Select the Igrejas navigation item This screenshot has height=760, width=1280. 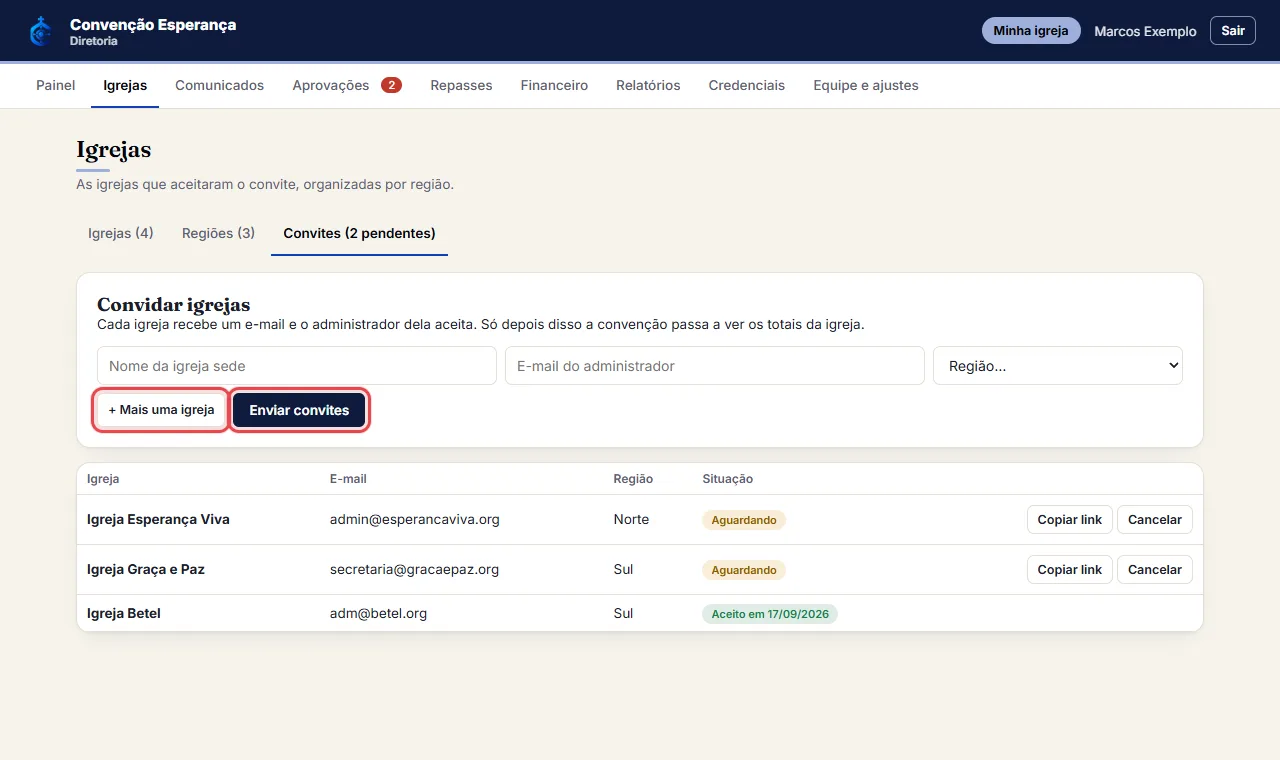(x=125, y=85)
